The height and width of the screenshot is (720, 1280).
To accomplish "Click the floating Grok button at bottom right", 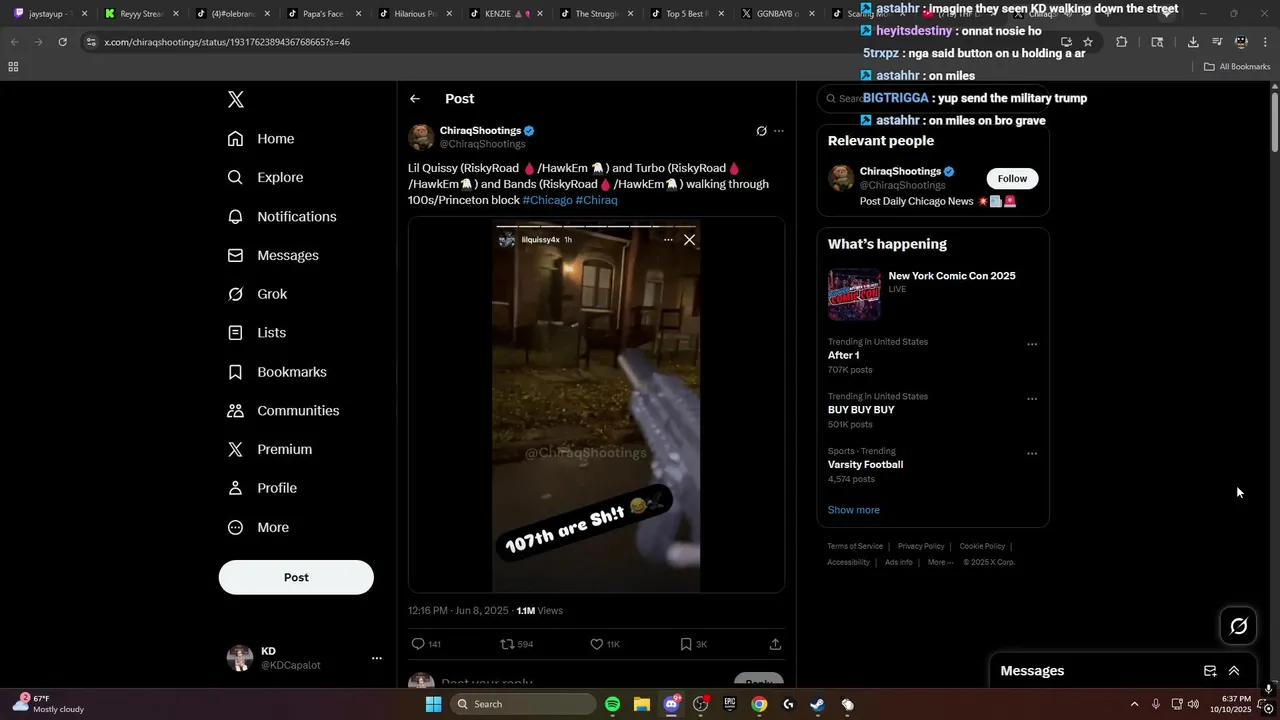I will (x=1239, y=626).
